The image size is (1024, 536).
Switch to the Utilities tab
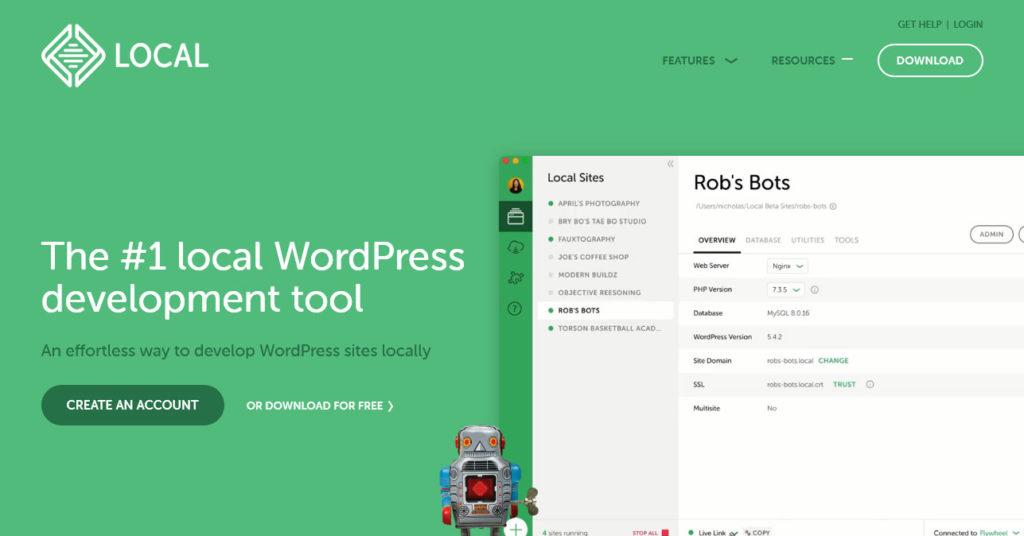click(807, 240)
